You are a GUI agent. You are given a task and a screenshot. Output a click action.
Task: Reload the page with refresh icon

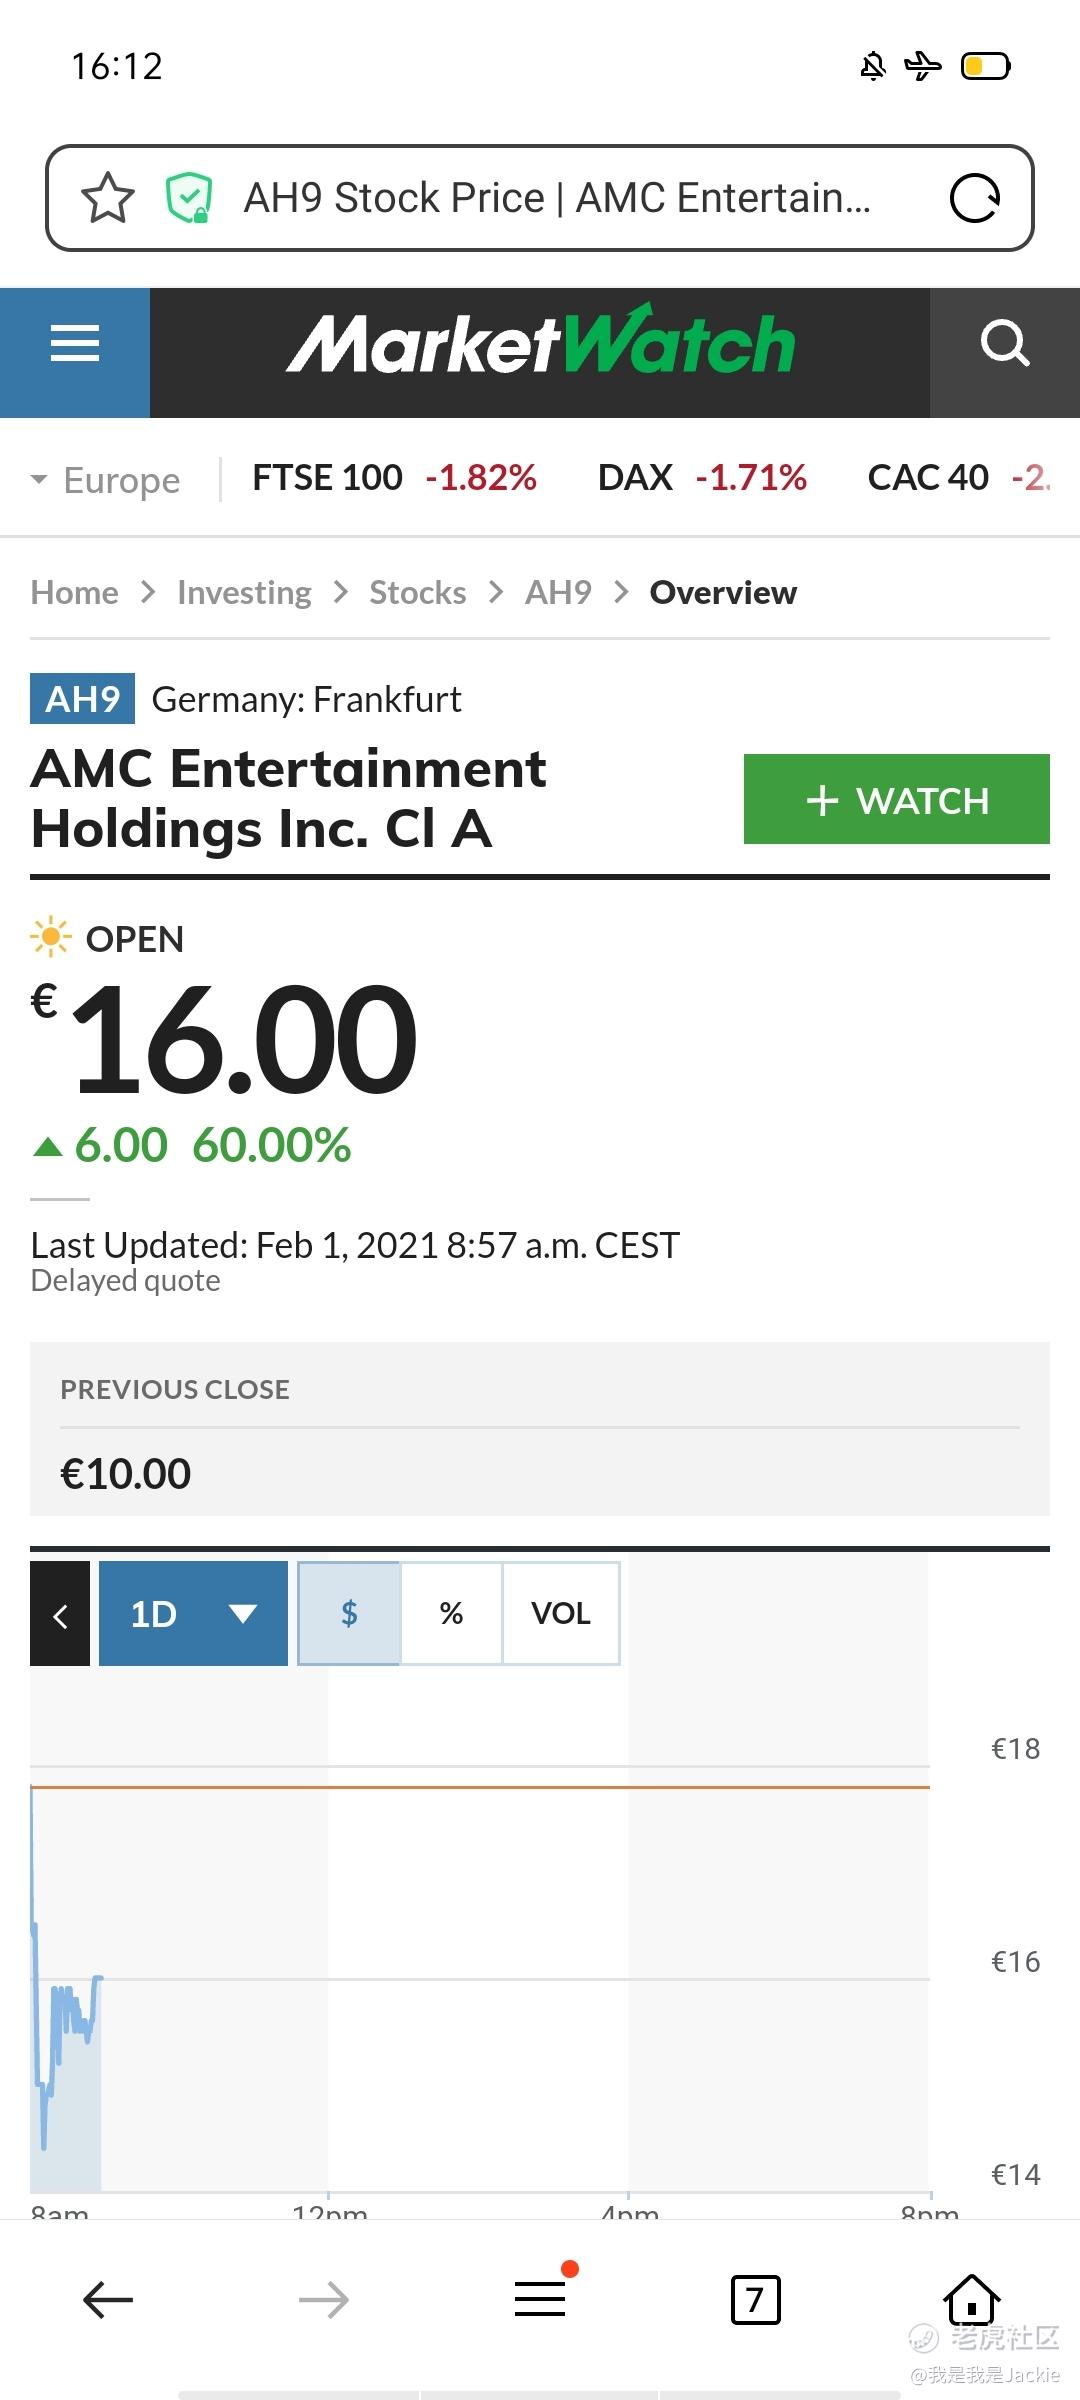(x=975, y=198)
